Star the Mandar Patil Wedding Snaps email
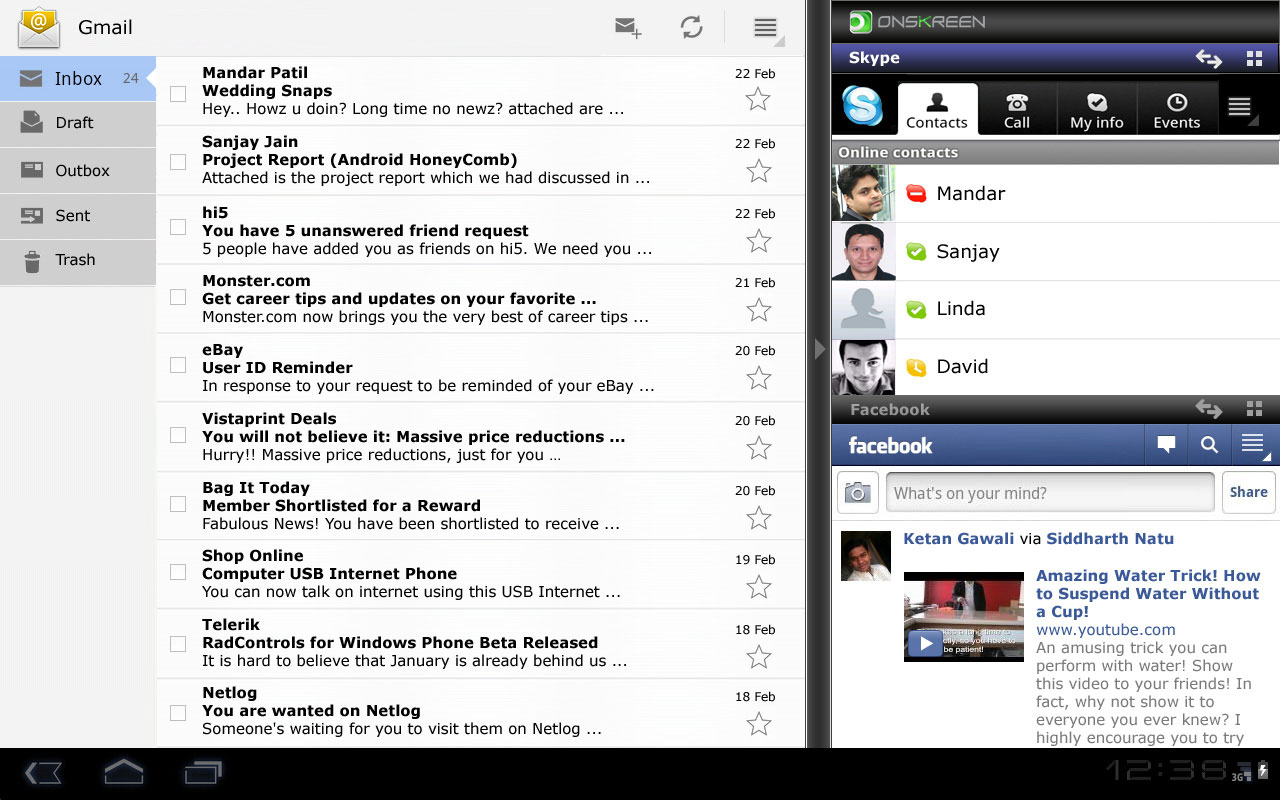 coord(759,99)
